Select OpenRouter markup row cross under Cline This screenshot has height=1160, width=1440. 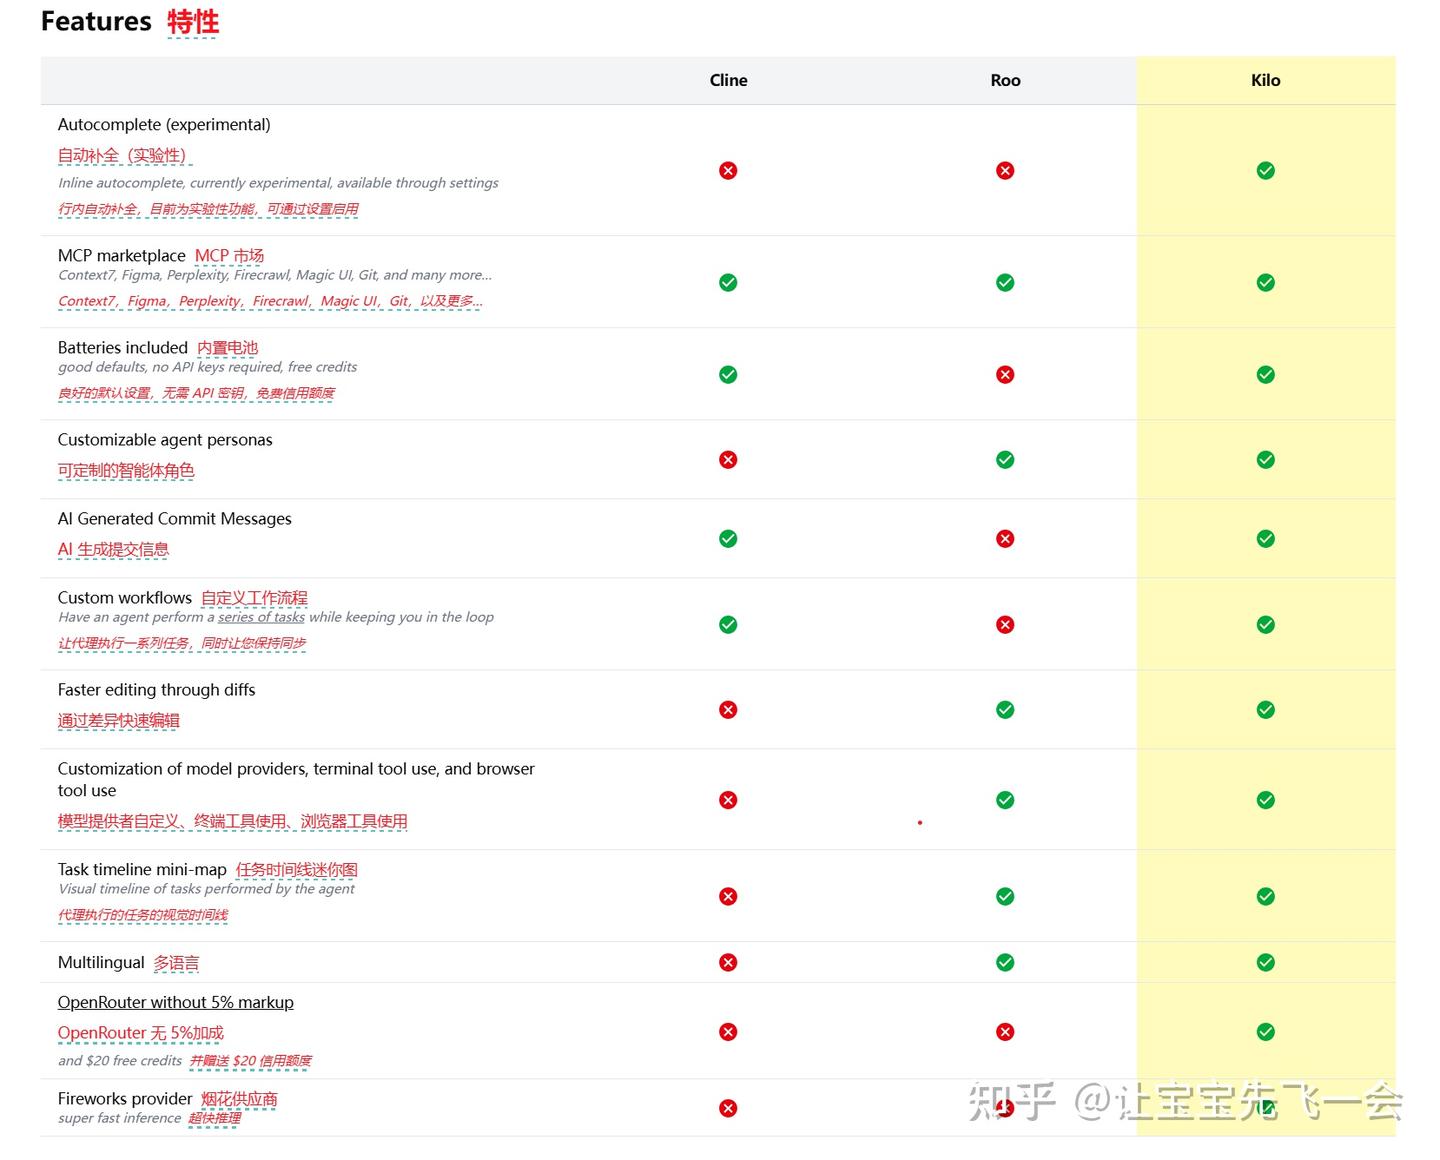point(728,1032)
